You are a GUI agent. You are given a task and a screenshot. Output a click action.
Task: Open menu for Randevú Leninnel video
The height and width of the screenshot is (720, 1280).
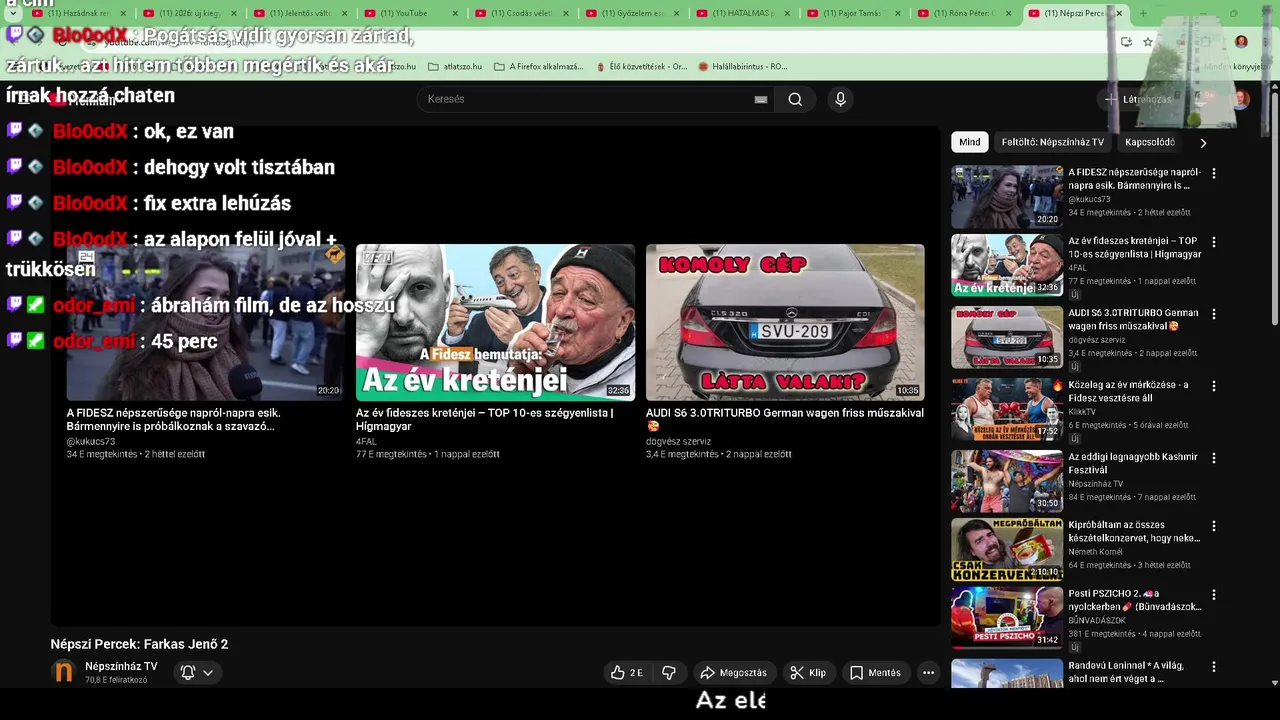pos(1214,667)
